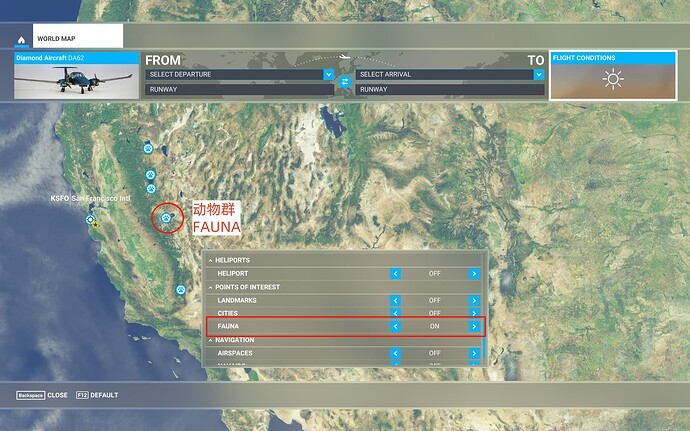
Task: Click the KSFO San Francisco Intl airport marker
Action: click(90, 219)
